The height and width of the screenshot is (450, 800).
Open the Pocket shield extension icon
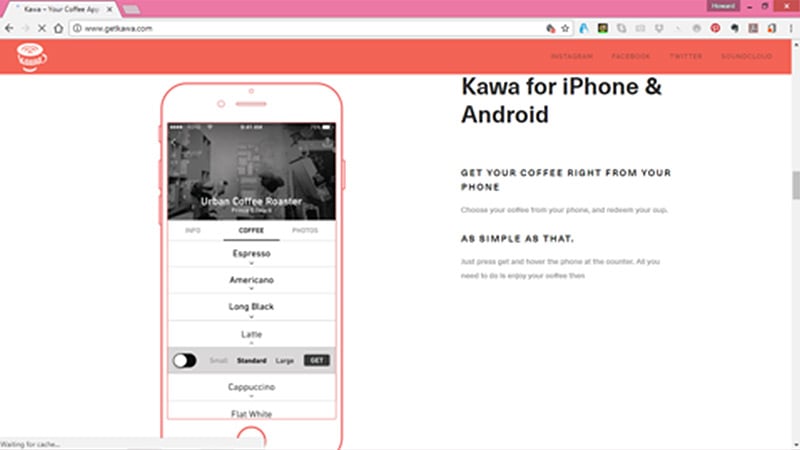(659, 29)
